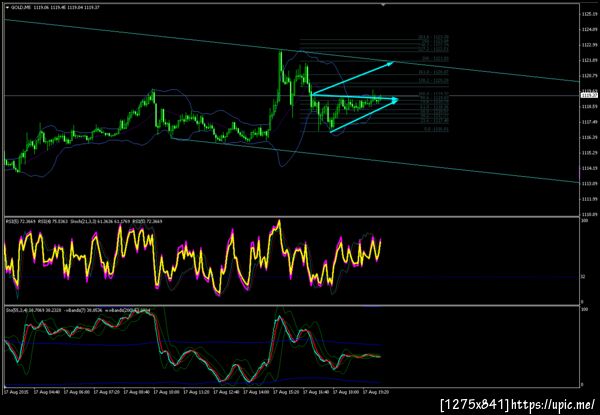Click the chart shift triangle marker at top

383,5
